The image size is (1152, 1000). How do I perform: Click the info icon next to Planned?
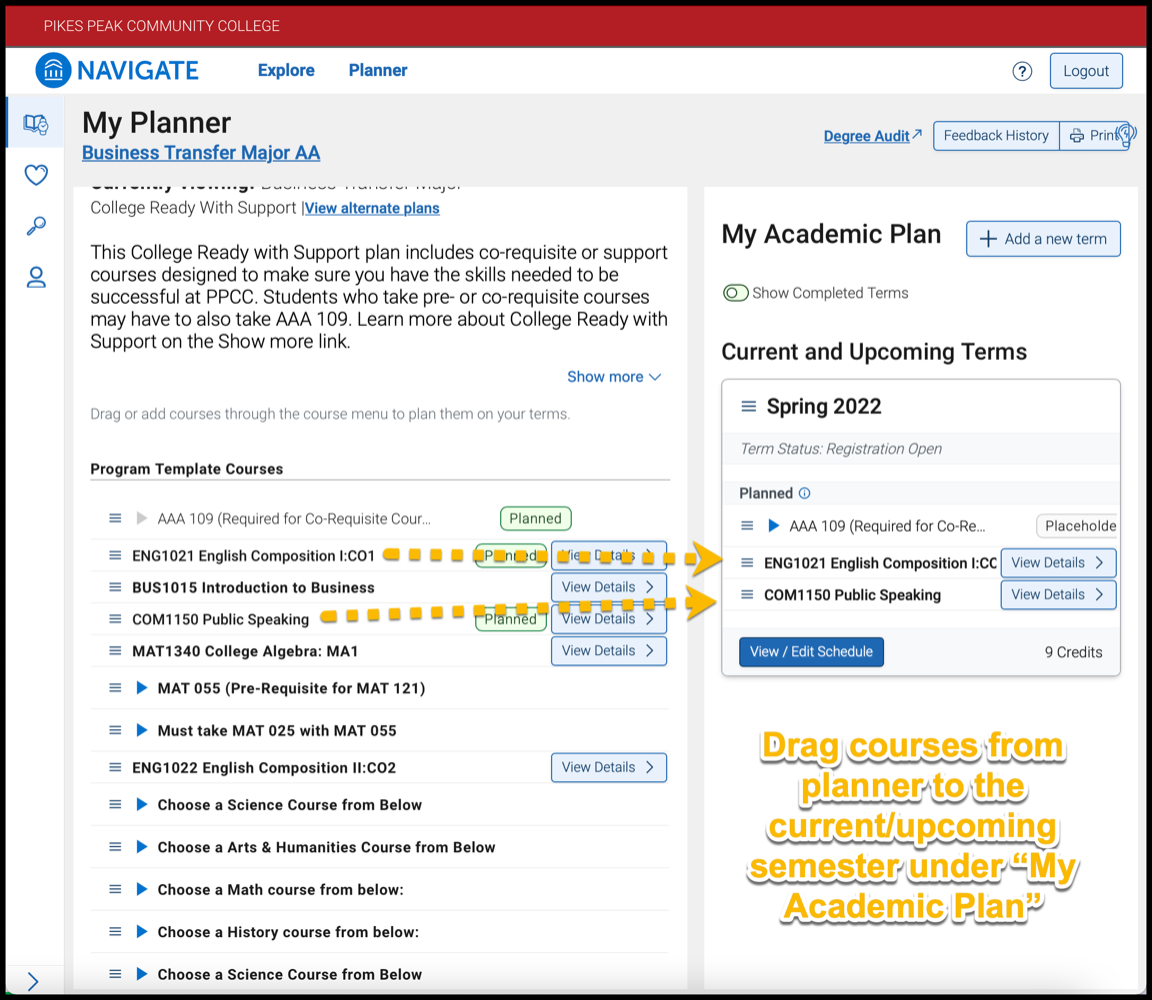coord(804,493)
